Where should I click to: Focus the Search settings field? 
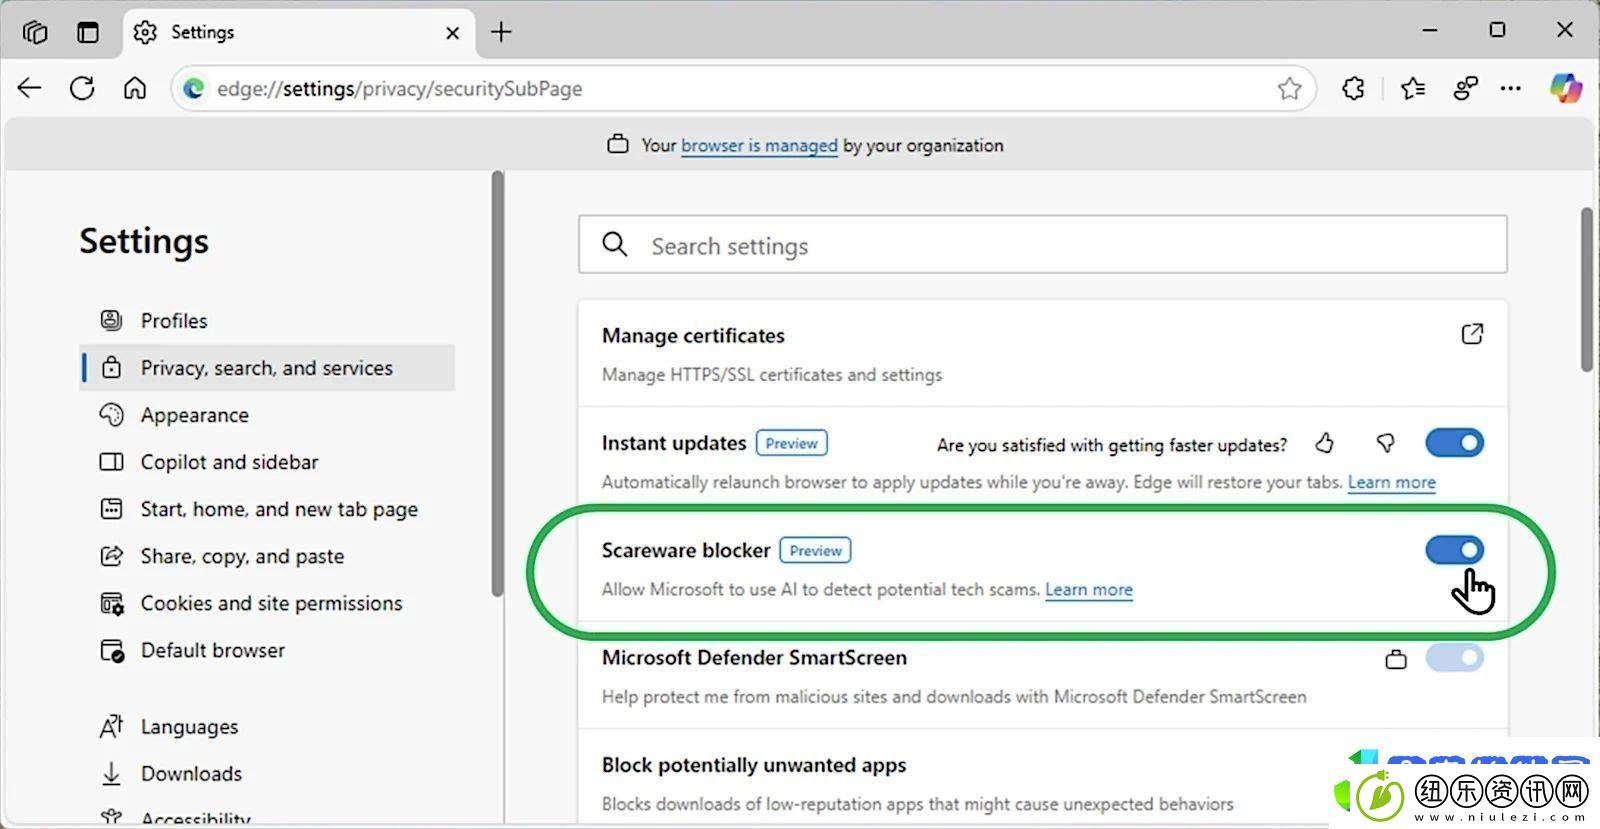[x=1042, y=245]
